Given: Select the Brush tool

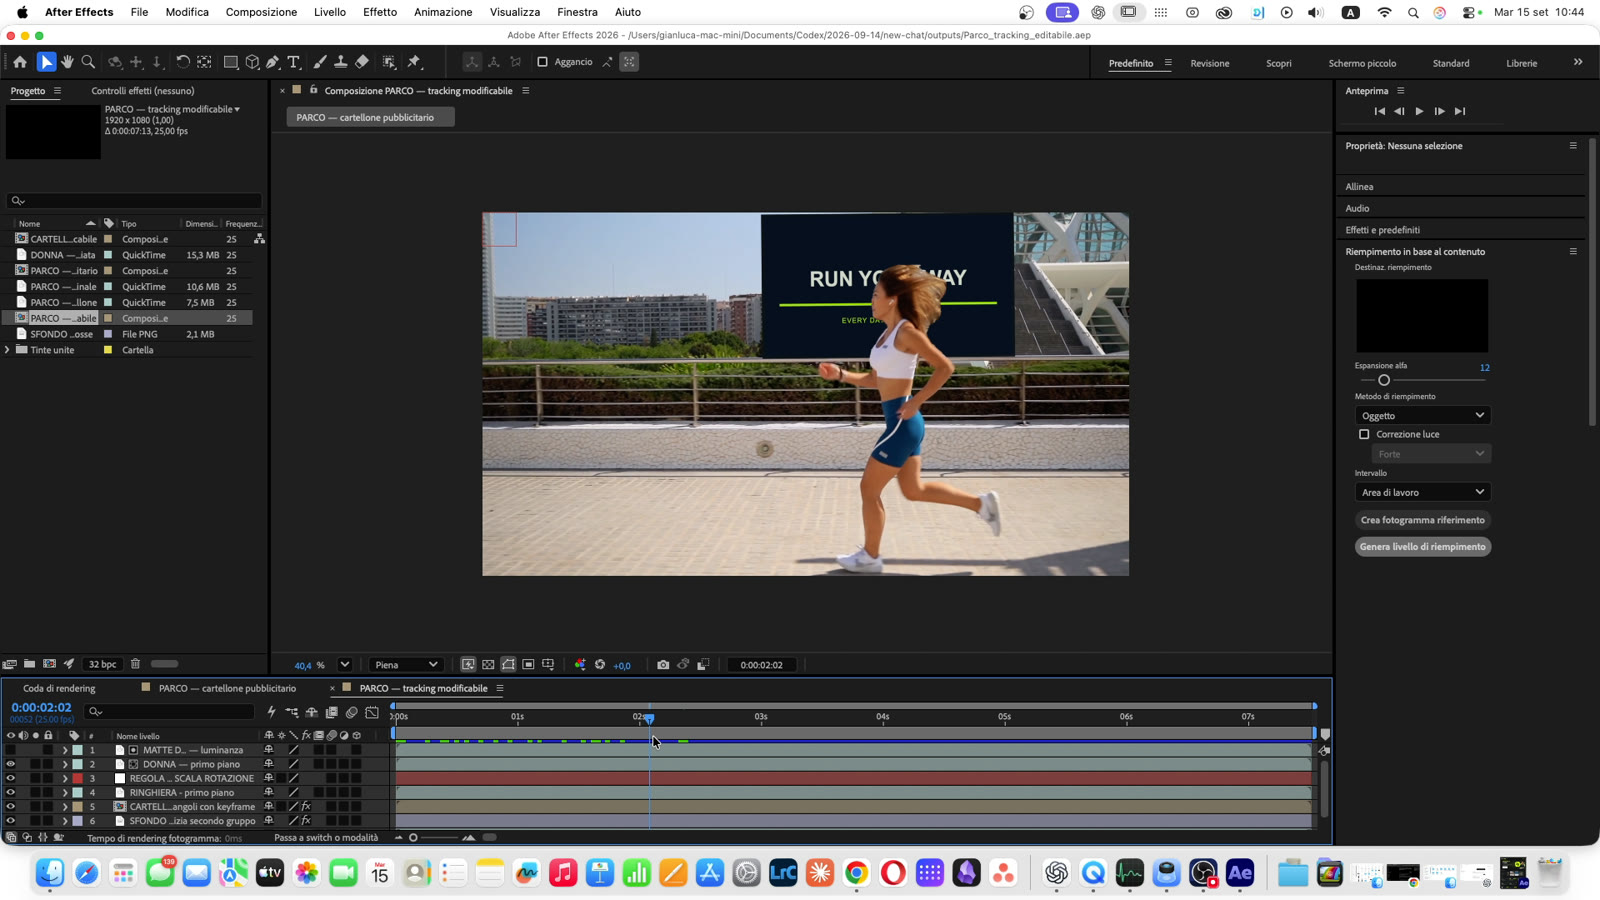Looking at the screenshot, I should pyautogui.click(x=320, y=62).
